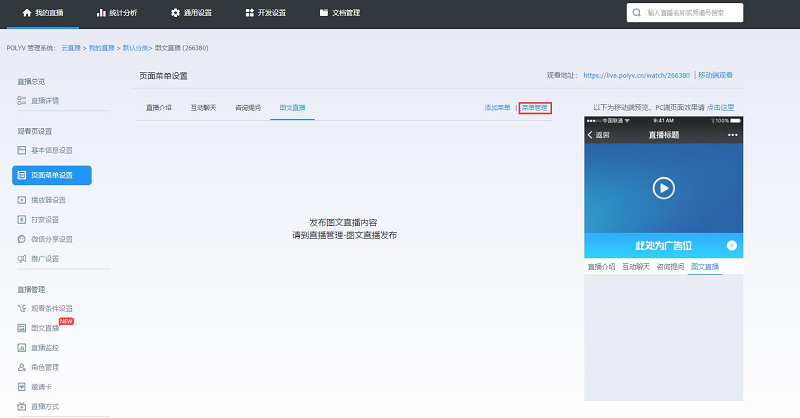Click the 菜单管理 link
This screenshot has height=418, width=800.
(535, 107)
